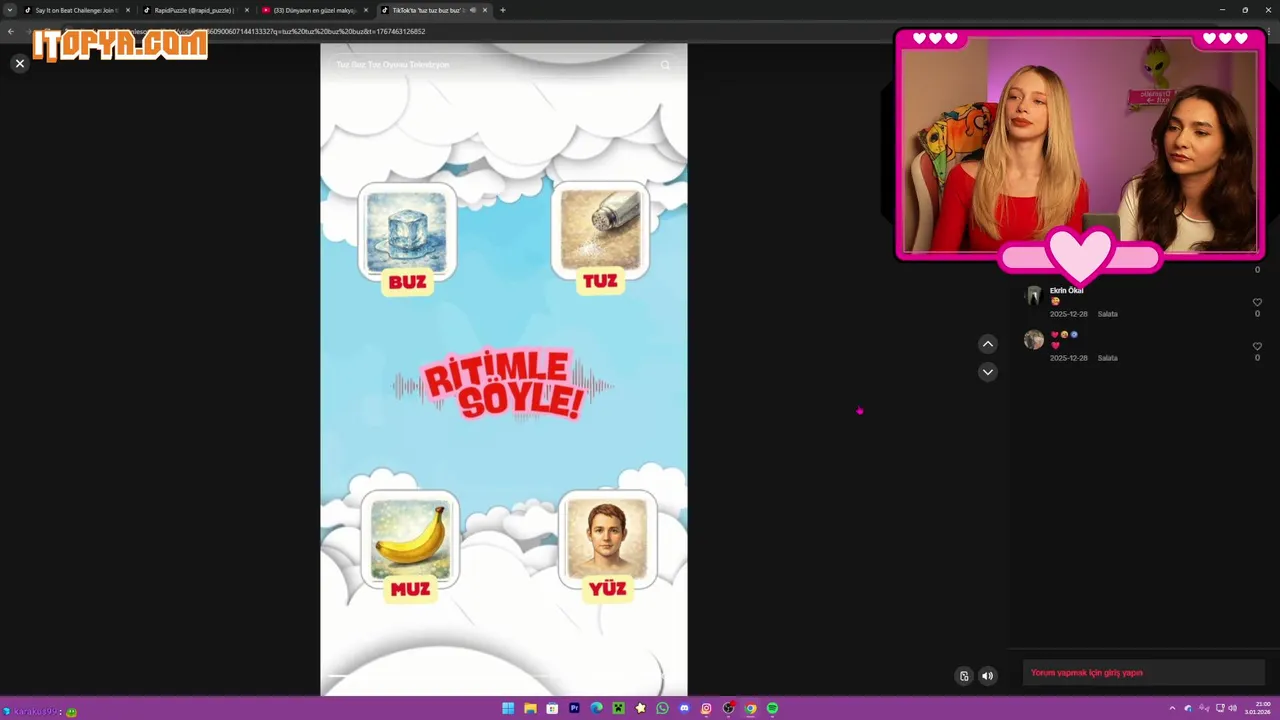This screenshot has width=1280, height=720.
Task: Open OBS Studio from the taskbar
Action: 728,708
